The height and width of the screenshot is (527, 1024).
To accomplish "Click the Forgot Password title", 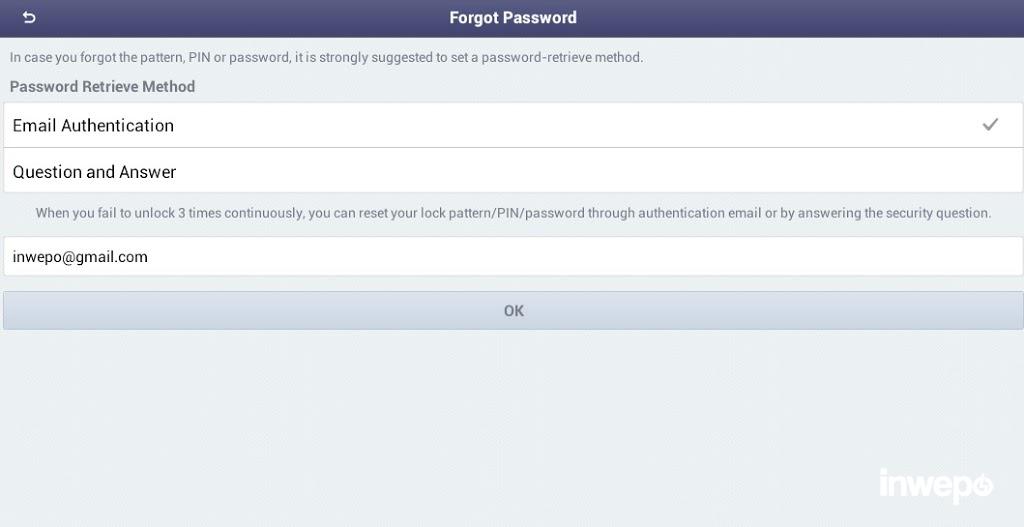I will tap(512, 18).
